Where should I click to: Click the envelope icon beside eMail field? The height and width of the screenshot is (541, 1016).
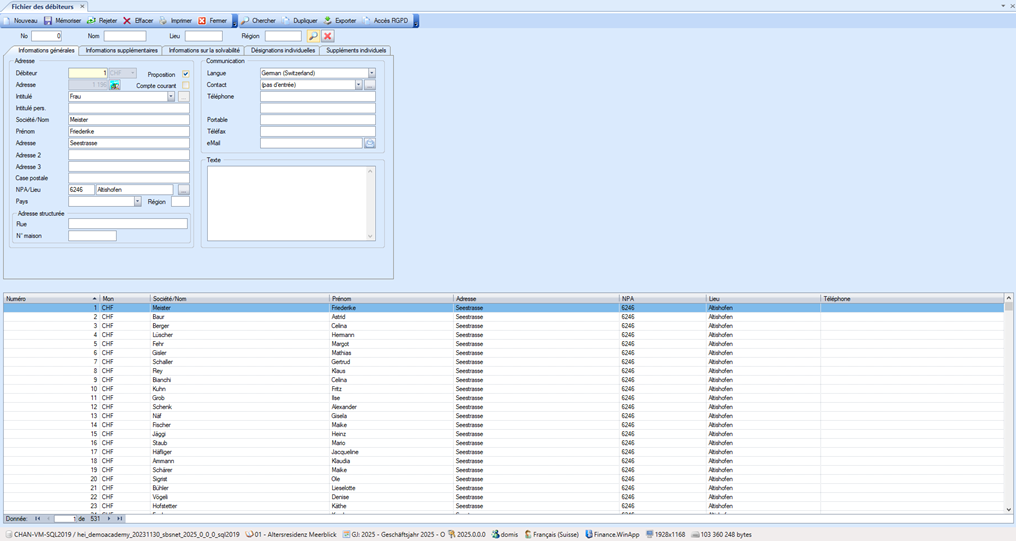pos(369,144)
